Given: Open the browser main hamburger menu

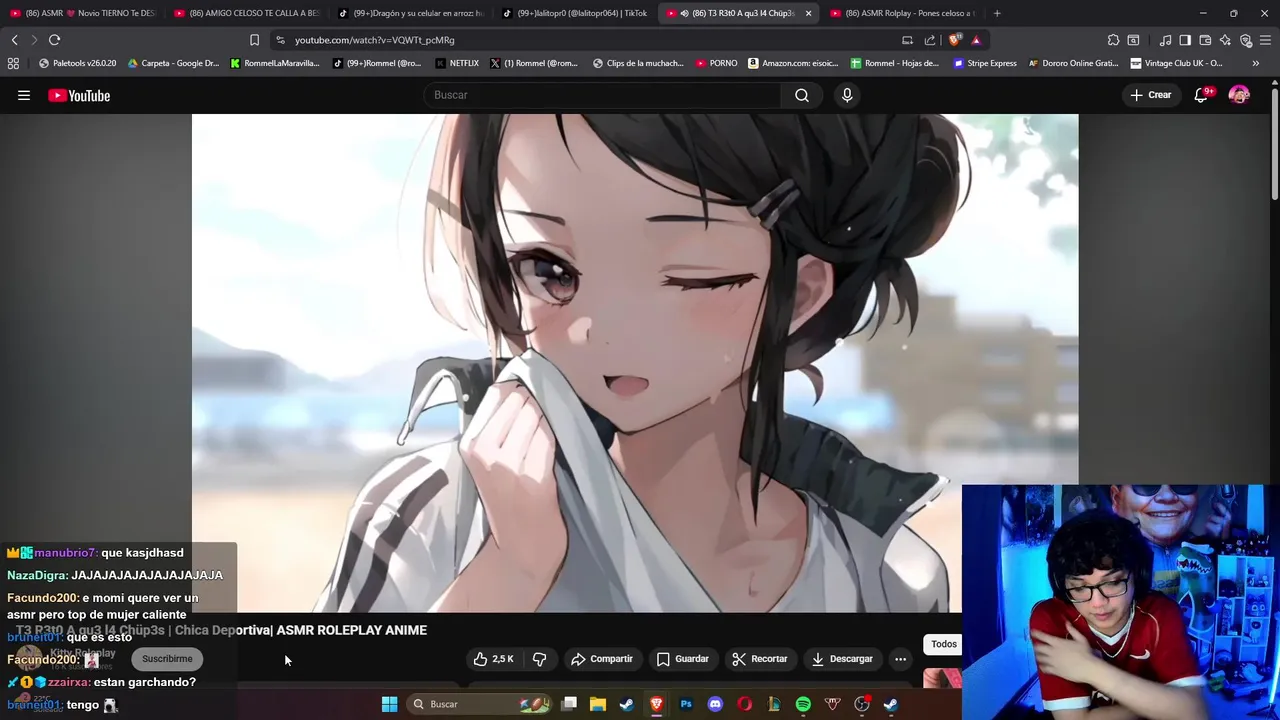Looking at the screenshot, I should point(1266,40).
